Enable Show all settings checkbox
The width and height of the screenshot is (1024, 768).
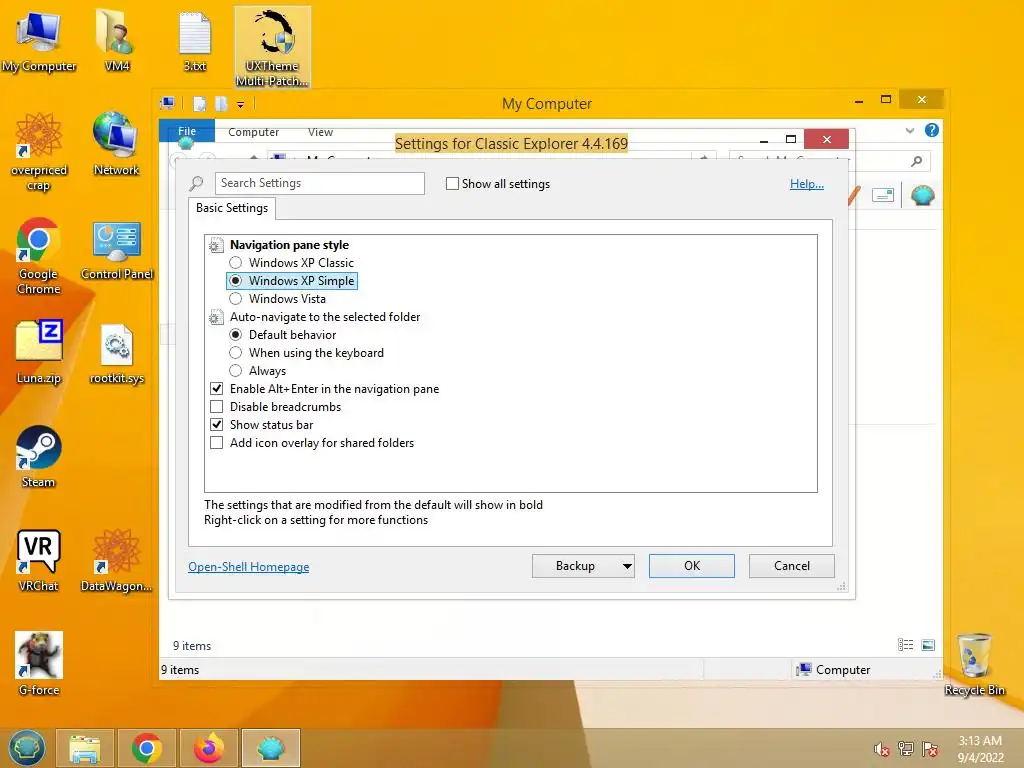click(x=452, y=184)
